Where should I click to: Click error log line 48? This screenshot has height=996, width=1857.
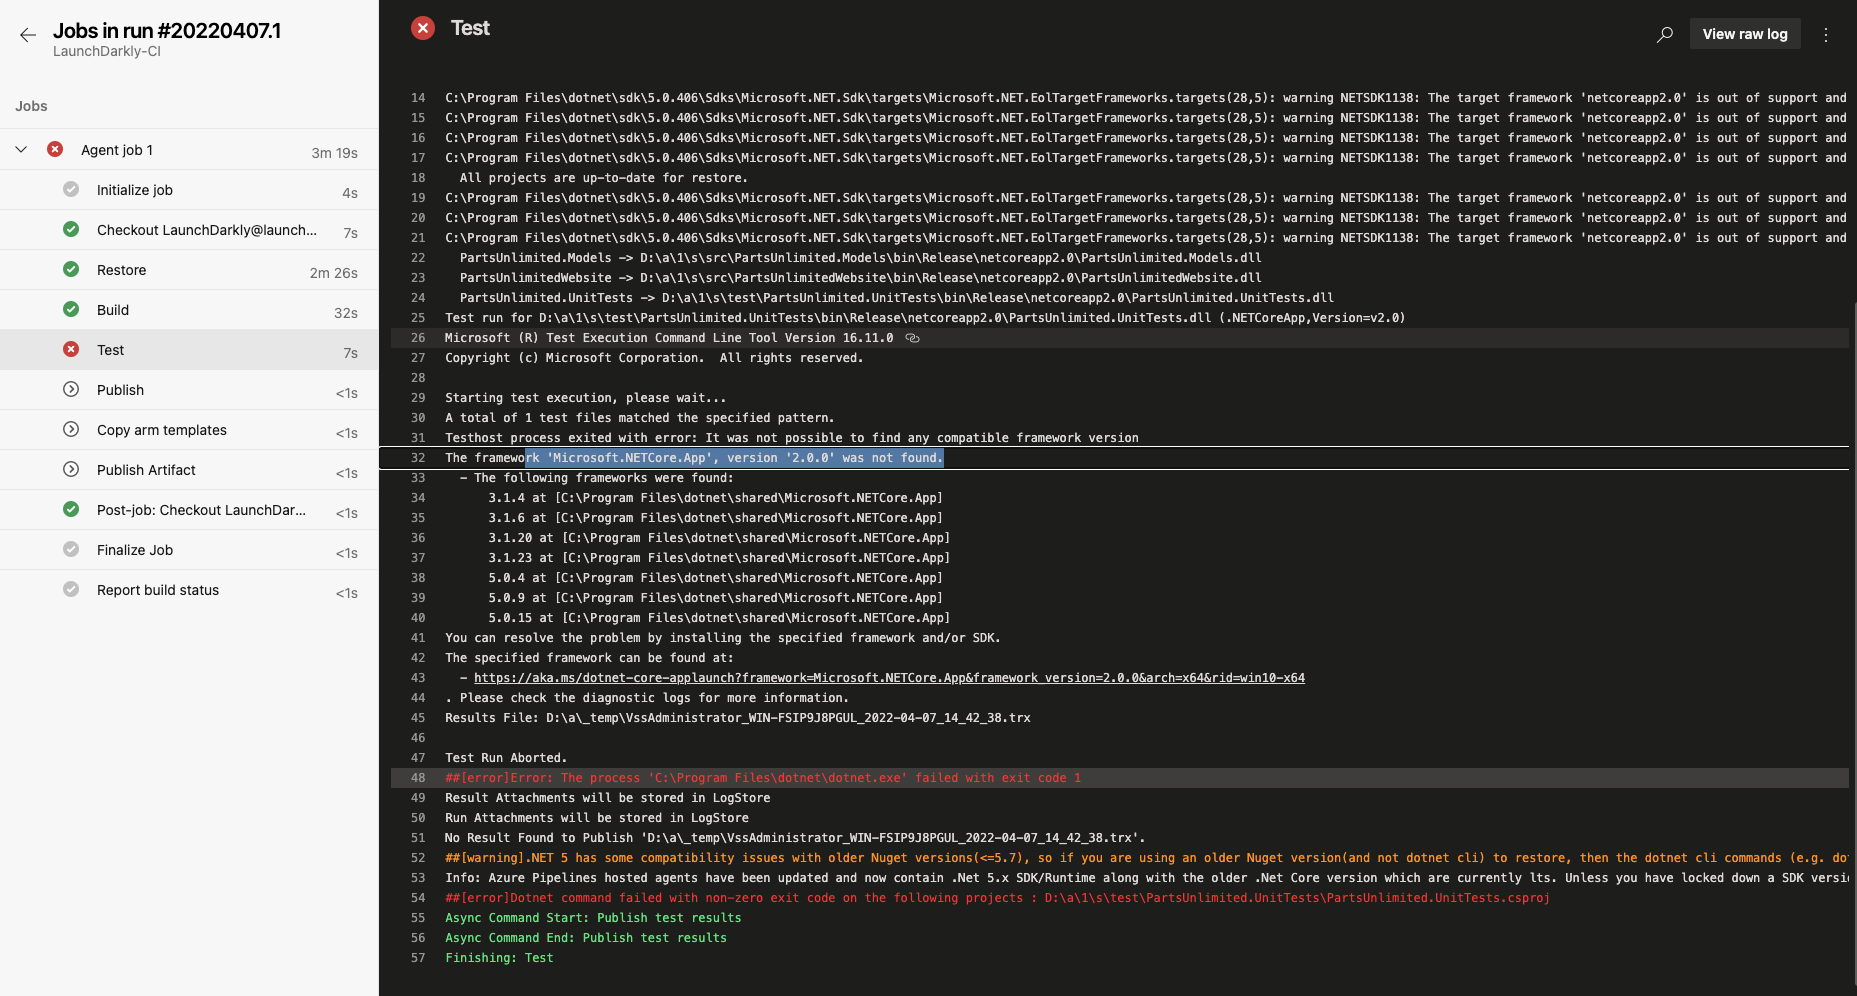coord(1119,778)
